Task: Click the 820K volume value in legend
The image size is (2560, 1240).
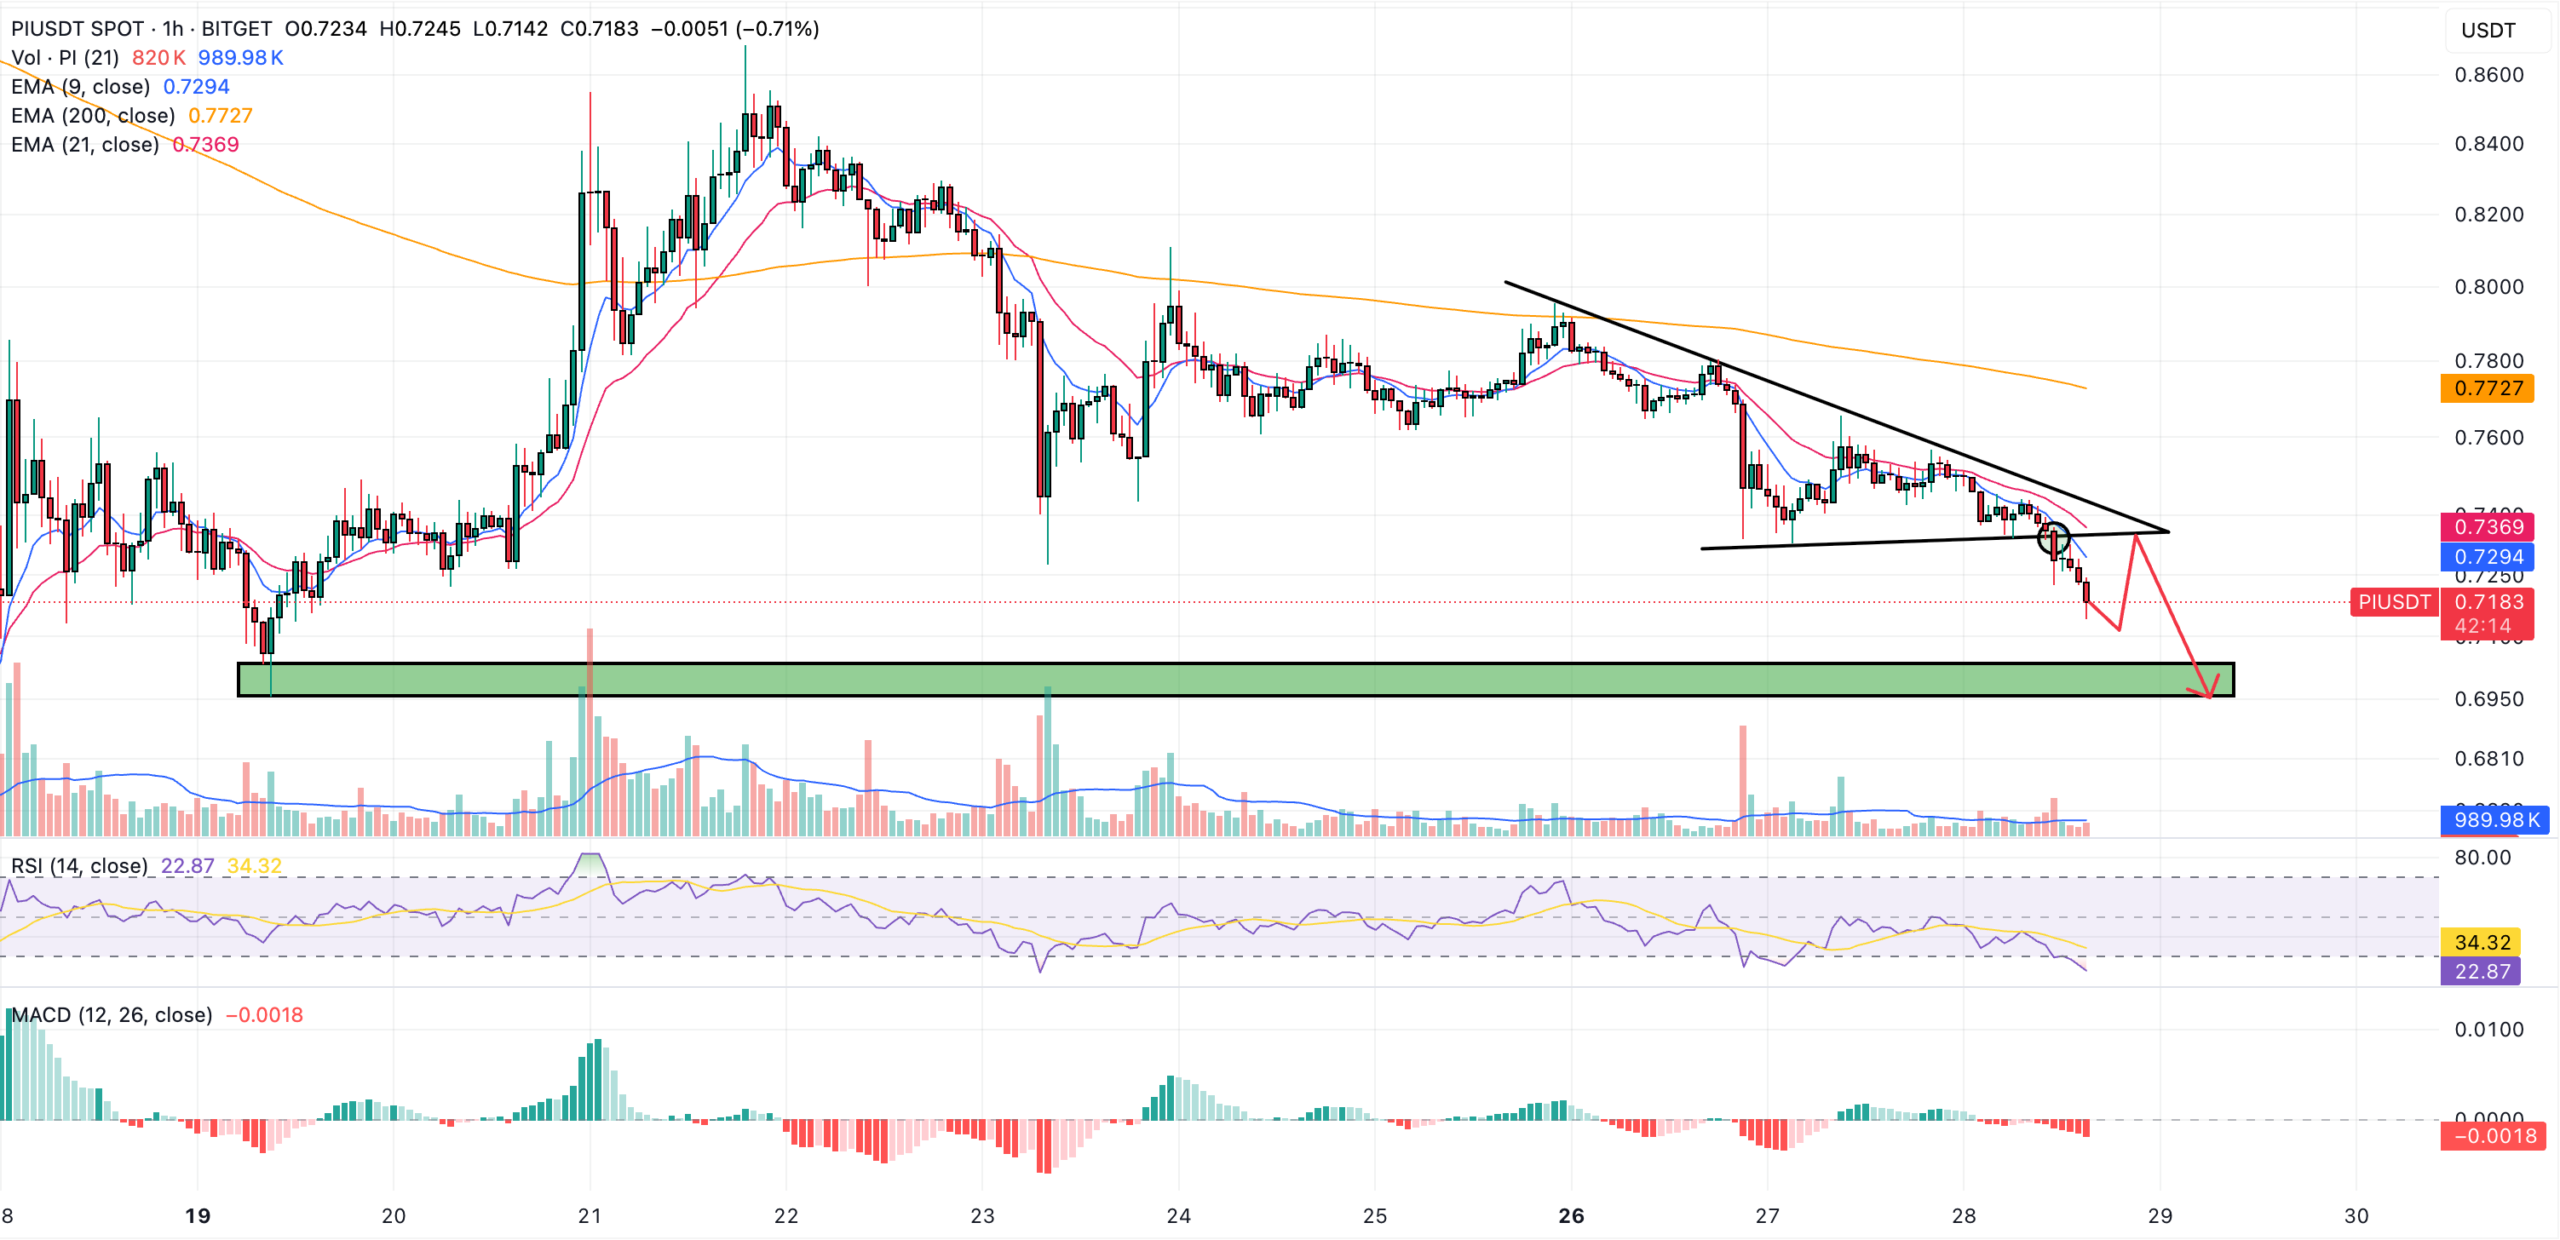Action: (x=158, y=57)
